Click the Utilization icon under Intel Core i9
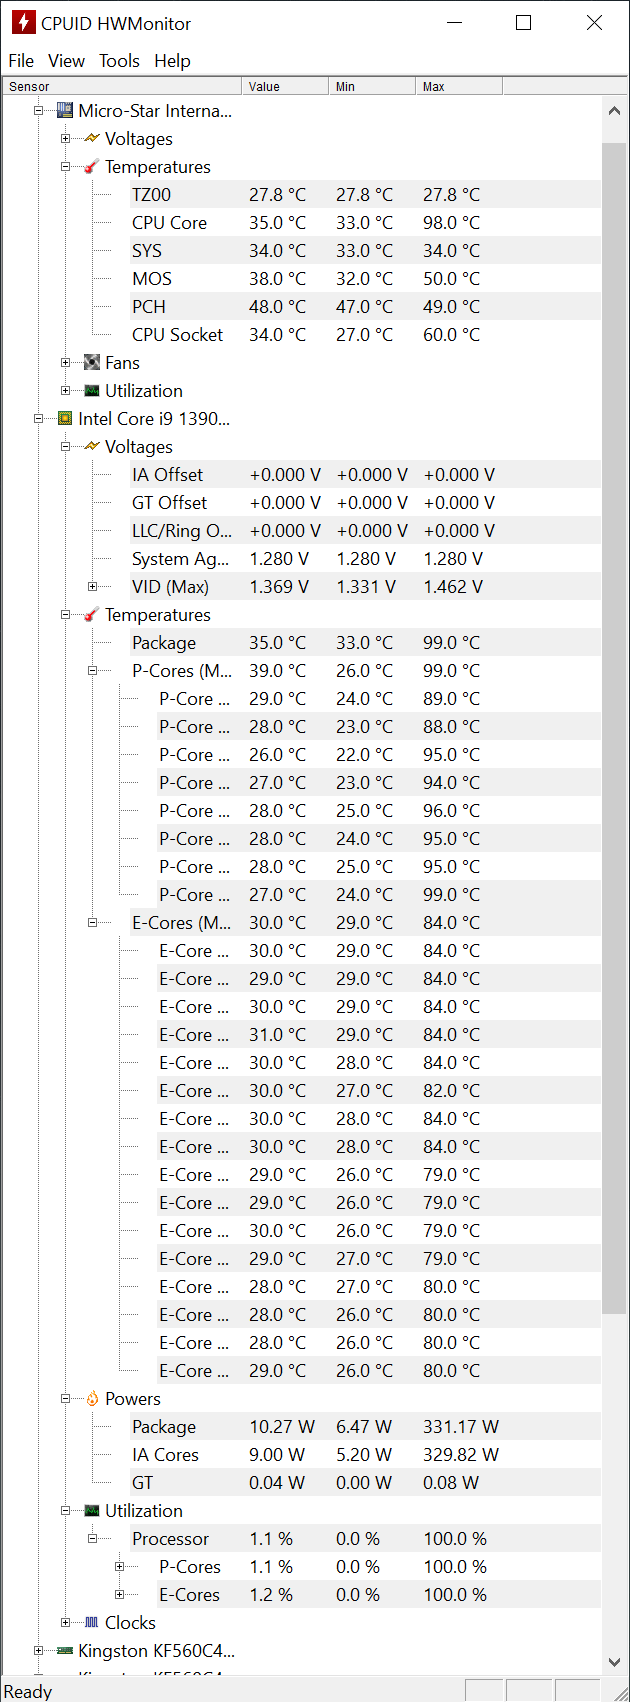The width and height of the screenshot is (630, 1702). pos(92,1511)
